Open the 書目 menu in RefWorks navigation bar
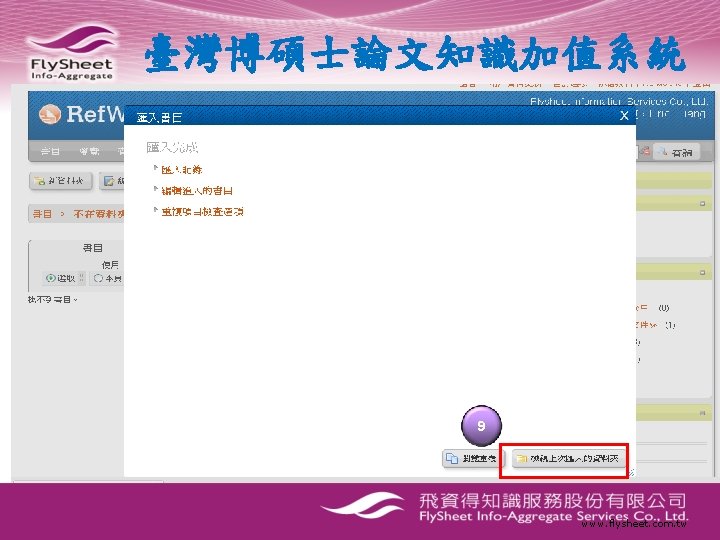Image resolution: width=720 pixels, height=540 pixels. (50, 152)
